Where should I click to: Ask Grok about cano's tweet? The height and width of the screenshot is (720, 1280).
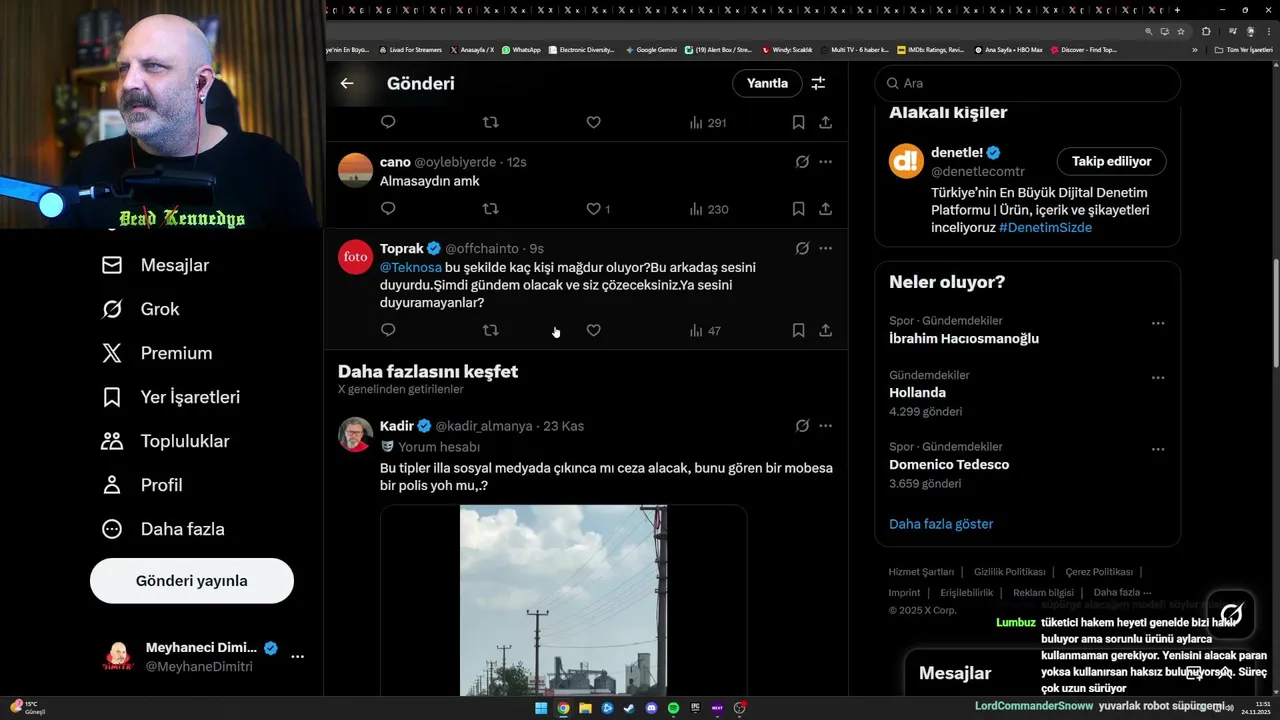click(x=802, y=162)
